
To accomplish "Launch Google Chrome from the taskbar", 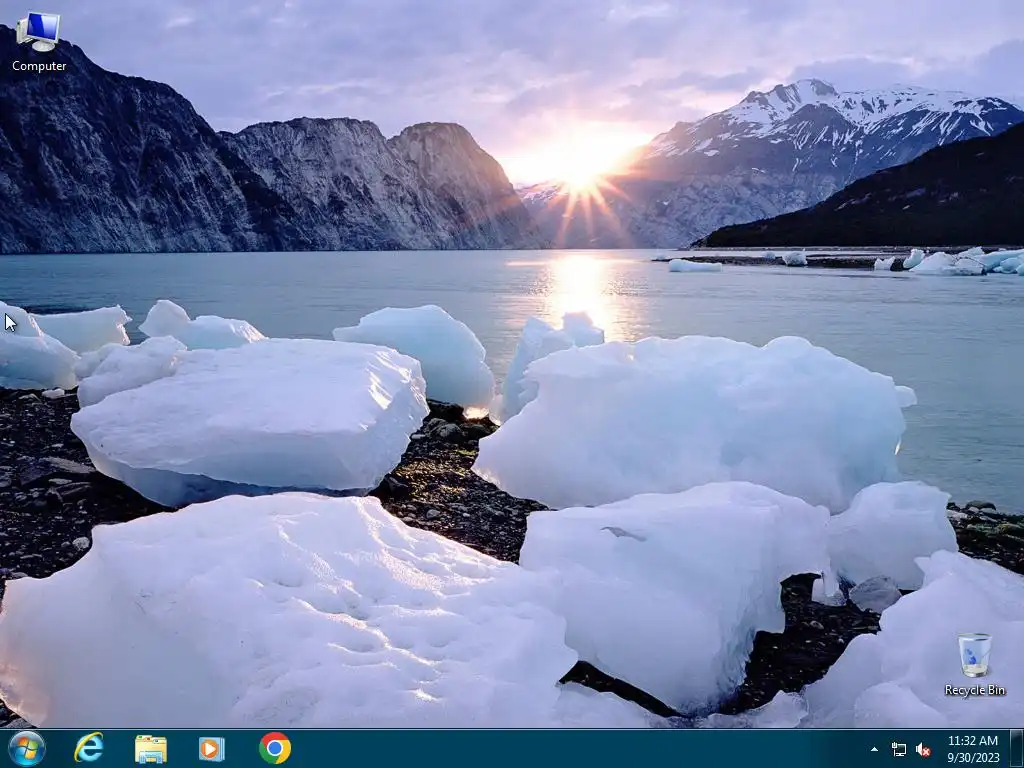I will (275, 748).
